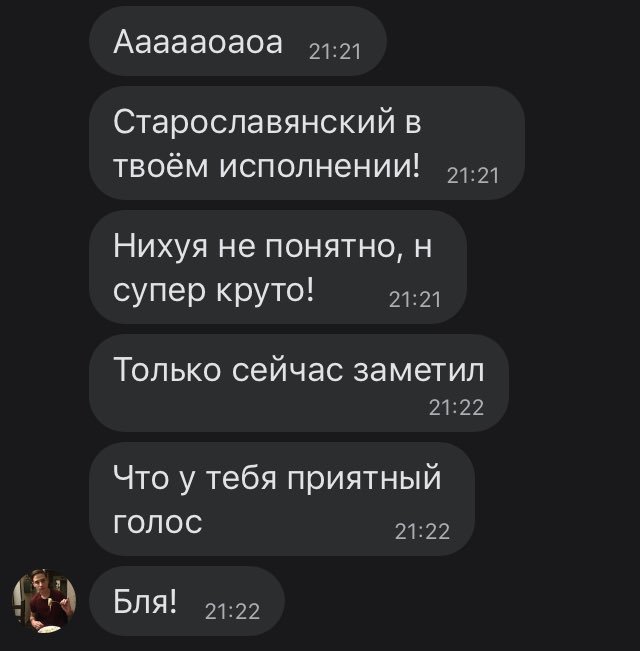Select the 'Что у тебя приятный голос' message
The image size is (640, 651).
(282, 499)
